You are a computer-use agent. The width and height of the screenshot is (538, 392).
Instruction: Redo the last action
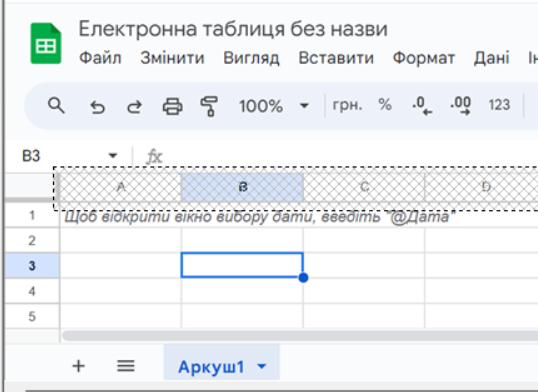(134, 106)
